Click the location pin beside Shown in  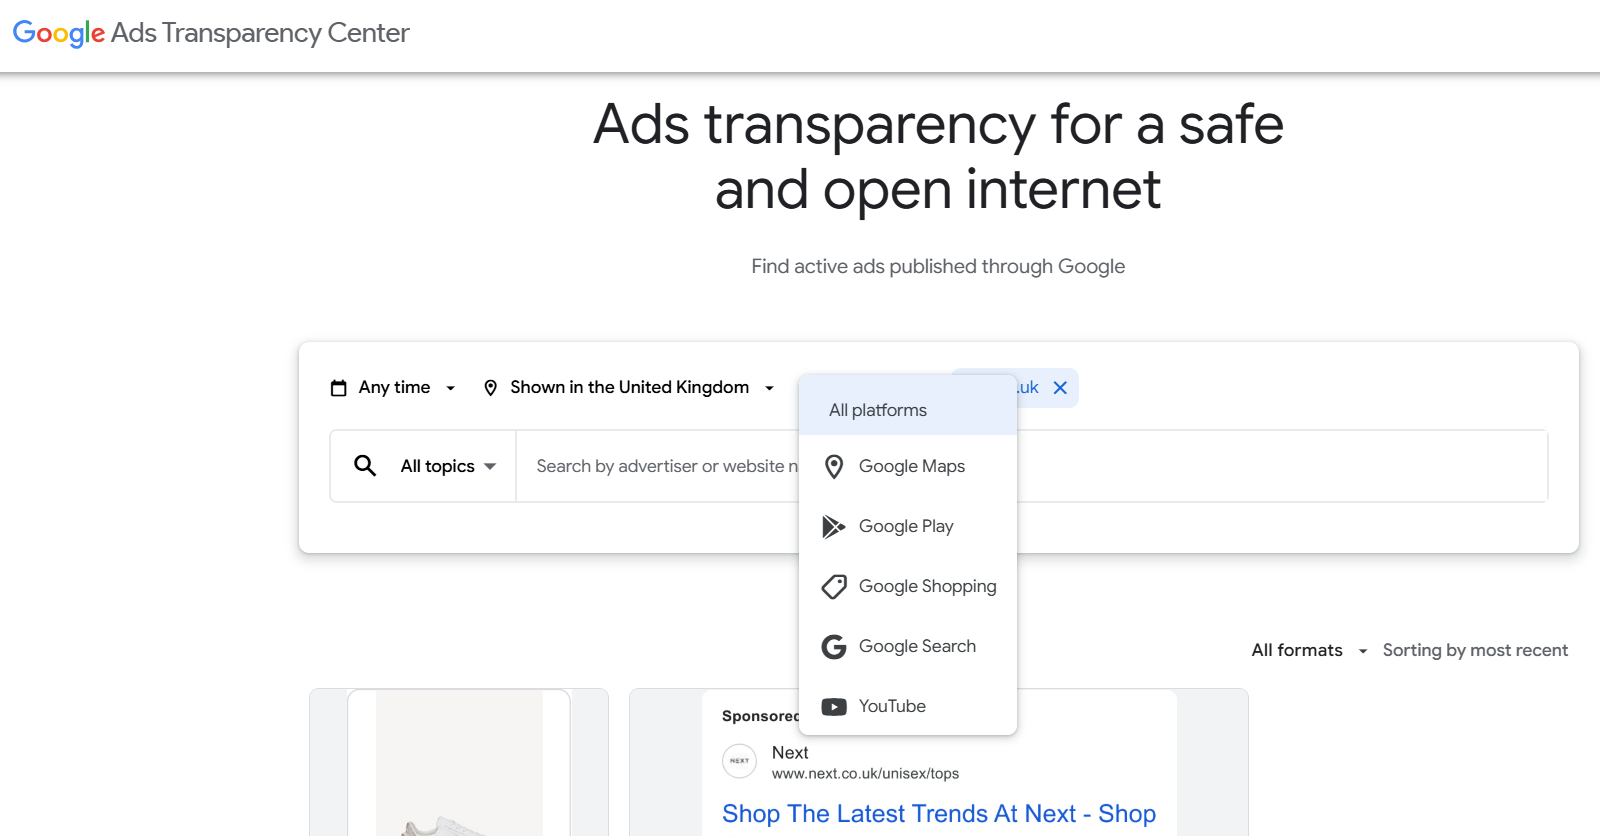(490, 388)
